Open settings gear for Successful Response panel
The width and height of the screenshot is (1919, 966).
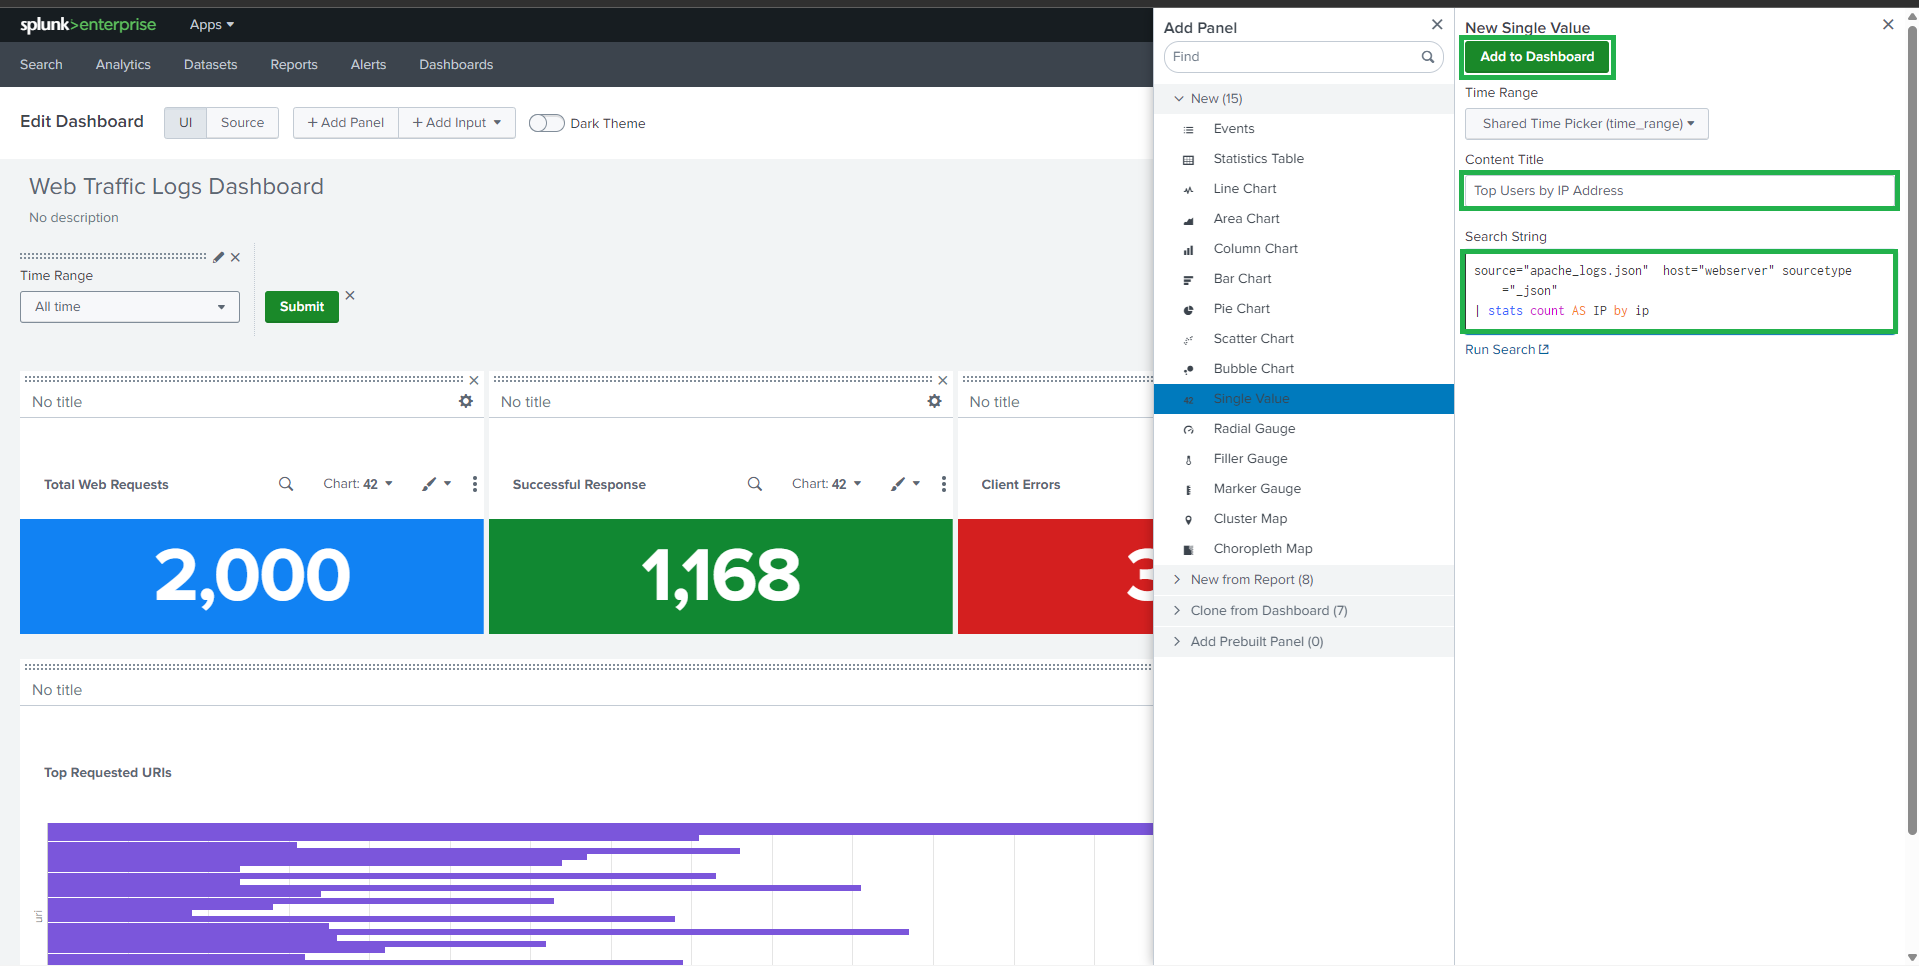tap(935, 401)
